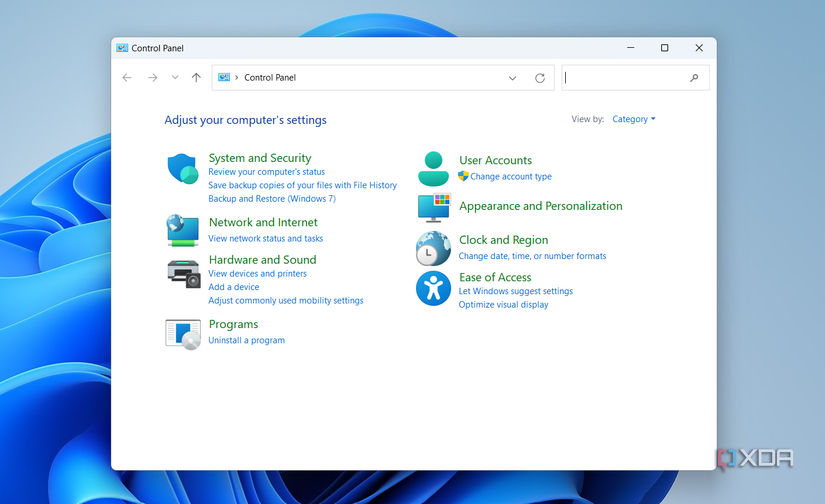Open Network and Internet category
This screenshot has width=825, height=504.
[263, 222]
